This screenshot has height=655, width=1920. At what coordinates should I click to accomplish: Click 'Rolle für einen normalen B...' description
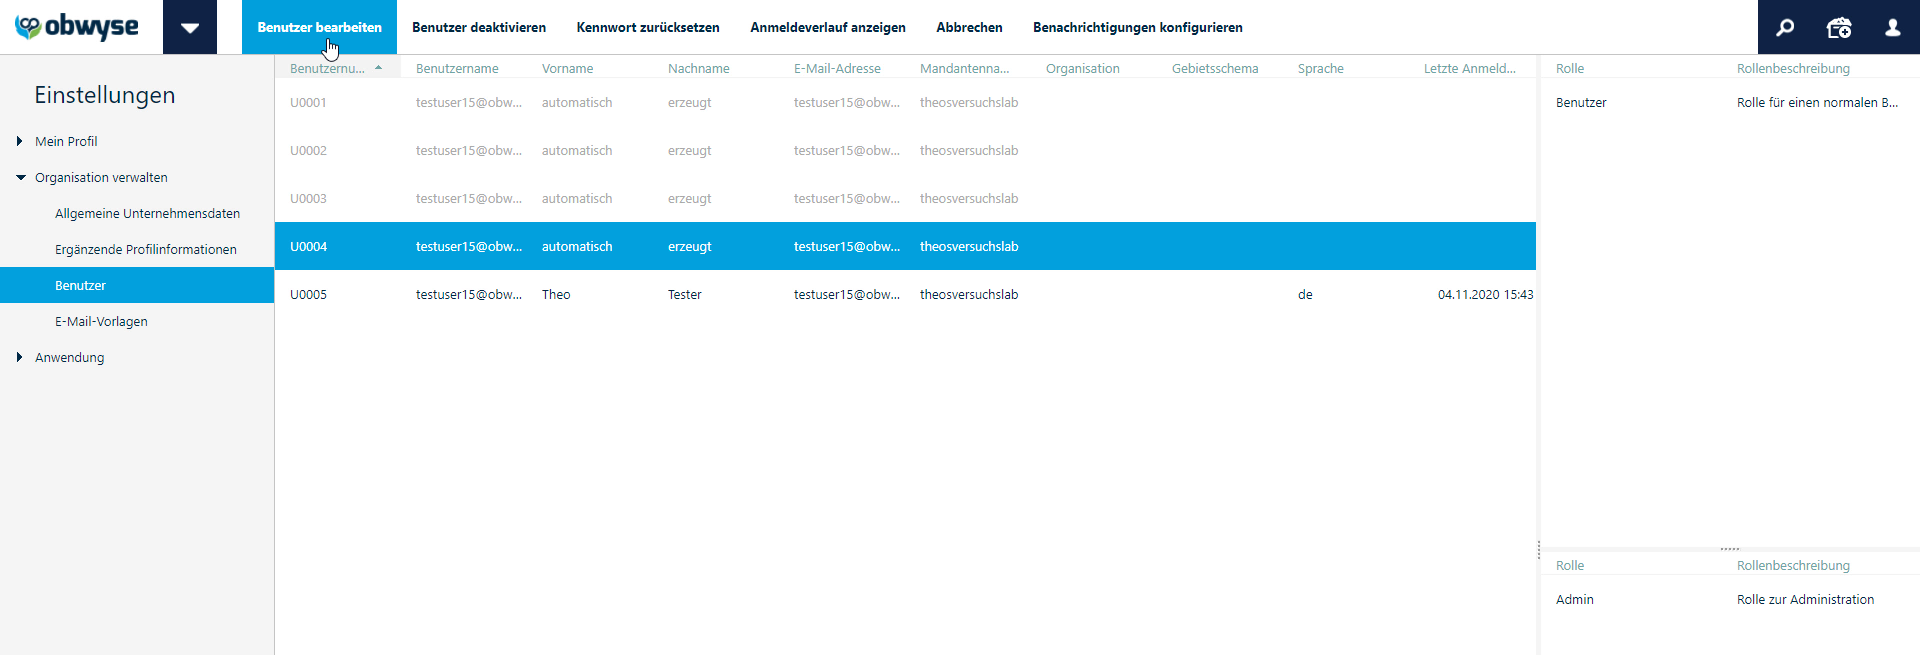click(1817, 102)
